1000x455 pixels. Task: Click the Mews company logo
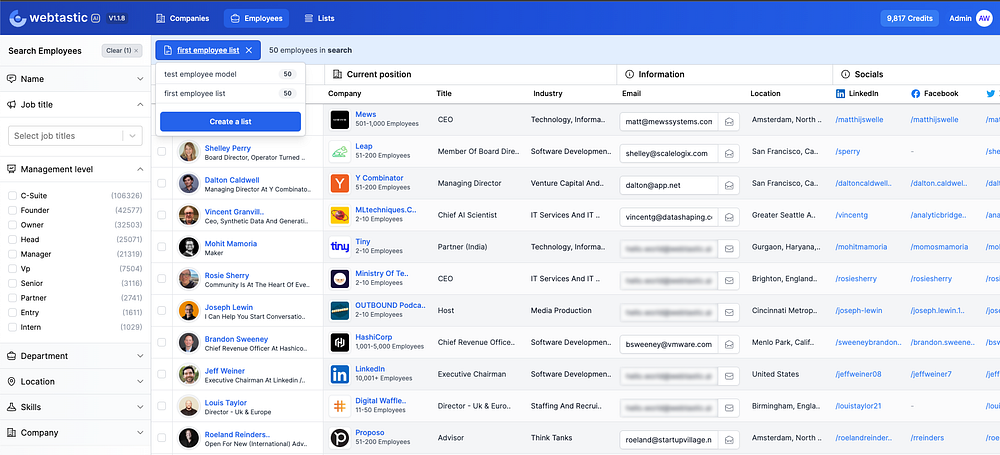pyautogui.click(x=339, y=119)
